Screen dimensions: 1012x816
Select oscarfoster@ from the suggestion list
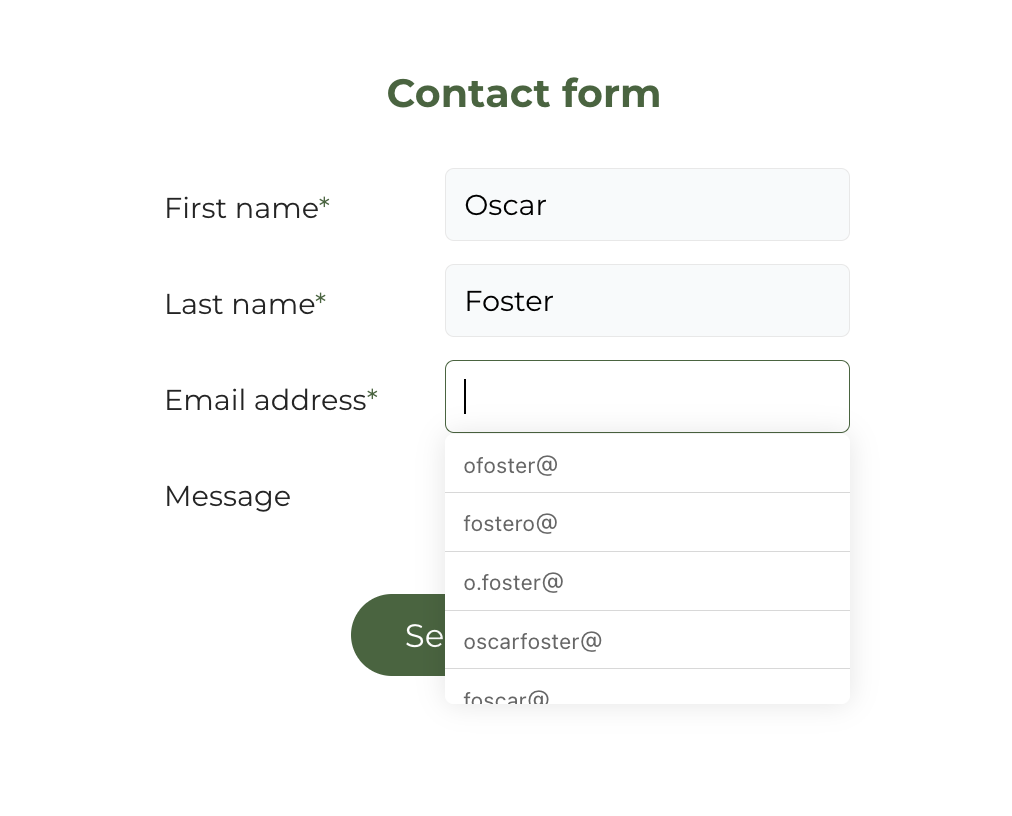(x=647, y=640)
